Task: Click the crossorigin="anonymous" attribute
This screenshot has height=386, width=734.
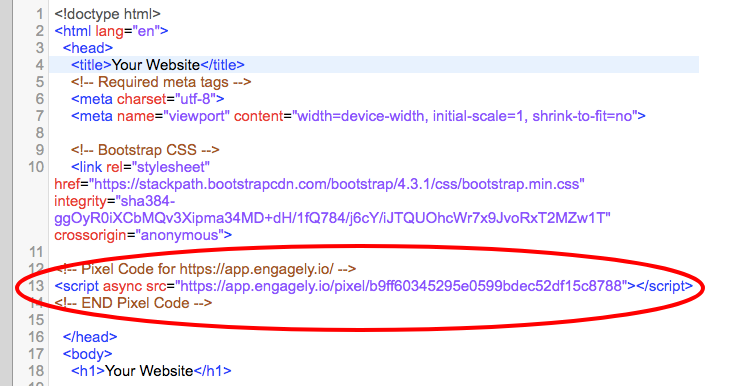Action: coord(143,234)
